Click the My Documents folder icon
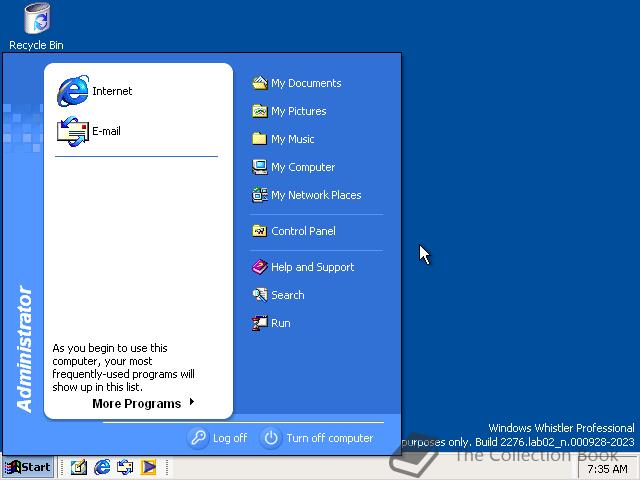The height and width of the screenshot is (480, 640). tap(260, 83)
